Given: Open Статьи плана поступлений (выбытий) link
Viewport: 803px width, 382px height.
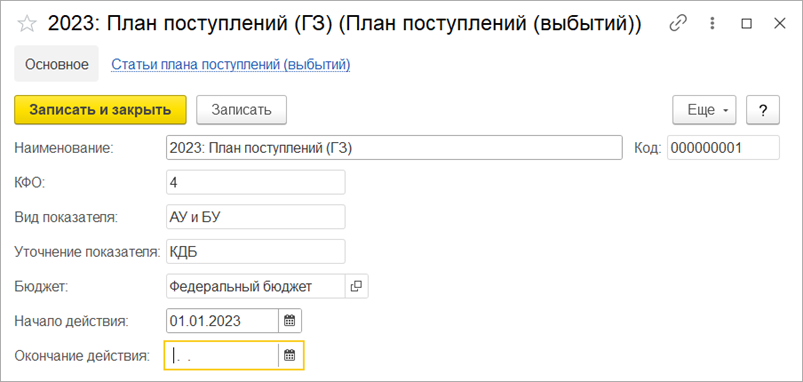Looking at the screenshot, I should [x=231, y=65].
